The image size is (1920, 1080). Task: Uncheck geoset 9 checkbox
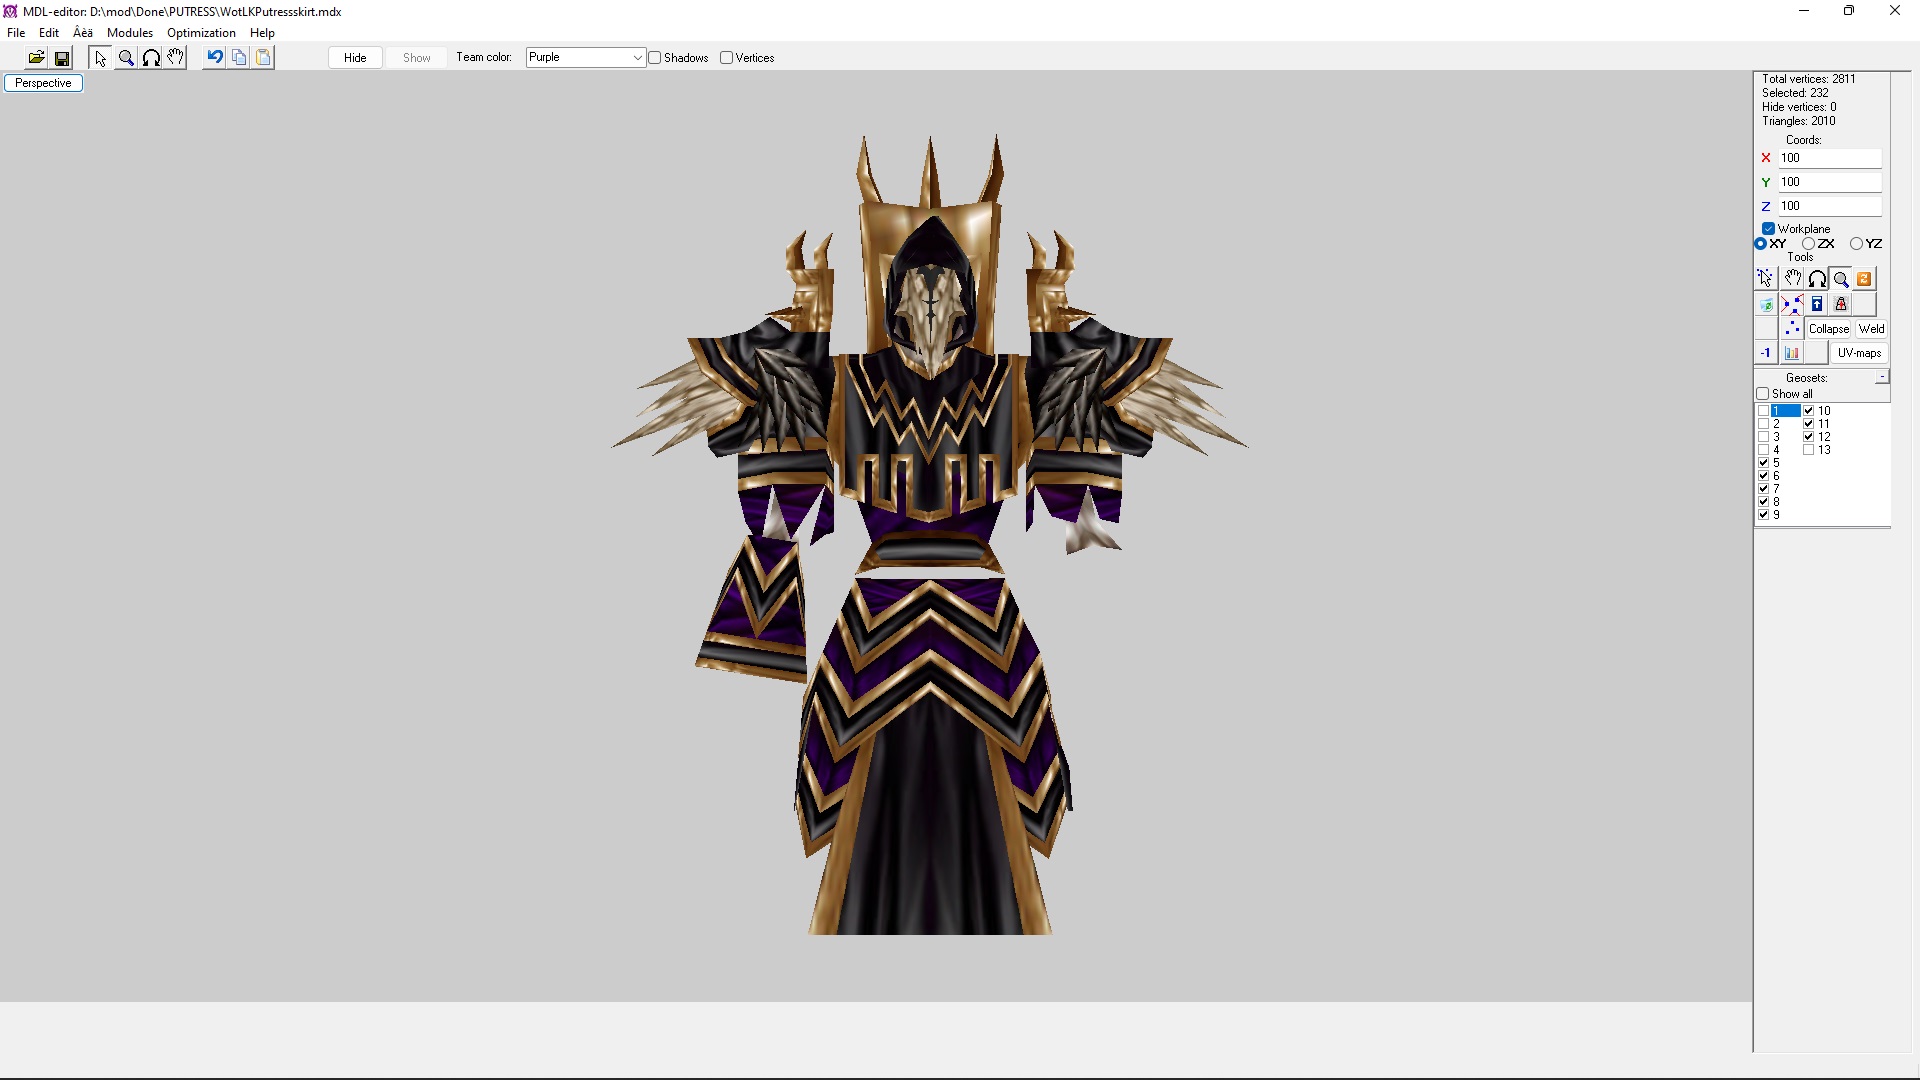(x=1763, y=515)
